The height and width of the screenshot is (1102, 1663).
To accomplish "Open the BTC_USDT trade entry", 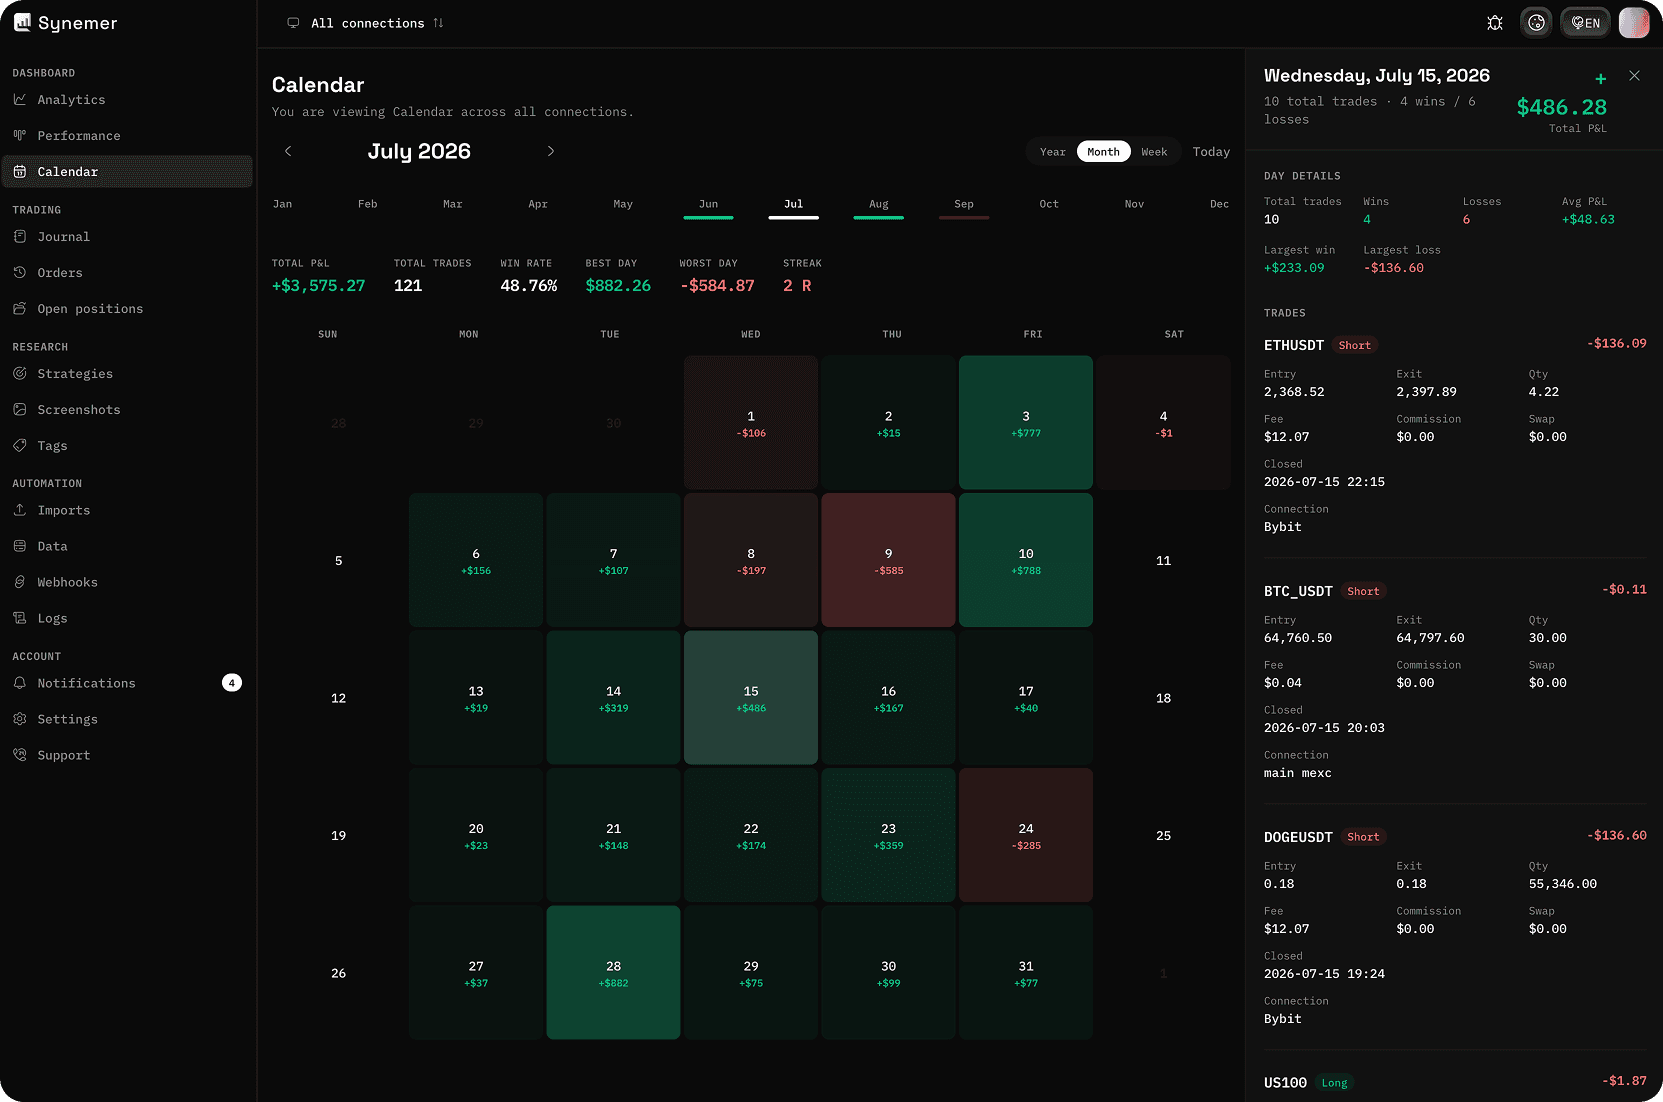I will (x=1455, y=681).
